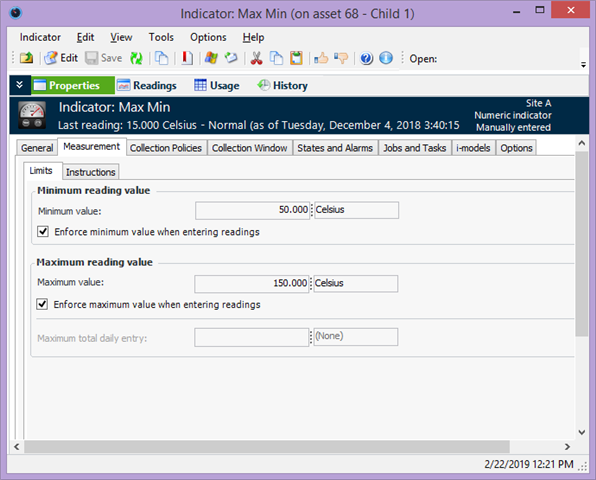Expand the toolbar overflow arrow
This screenshot has width=596, height=480.
pos(583,65)
